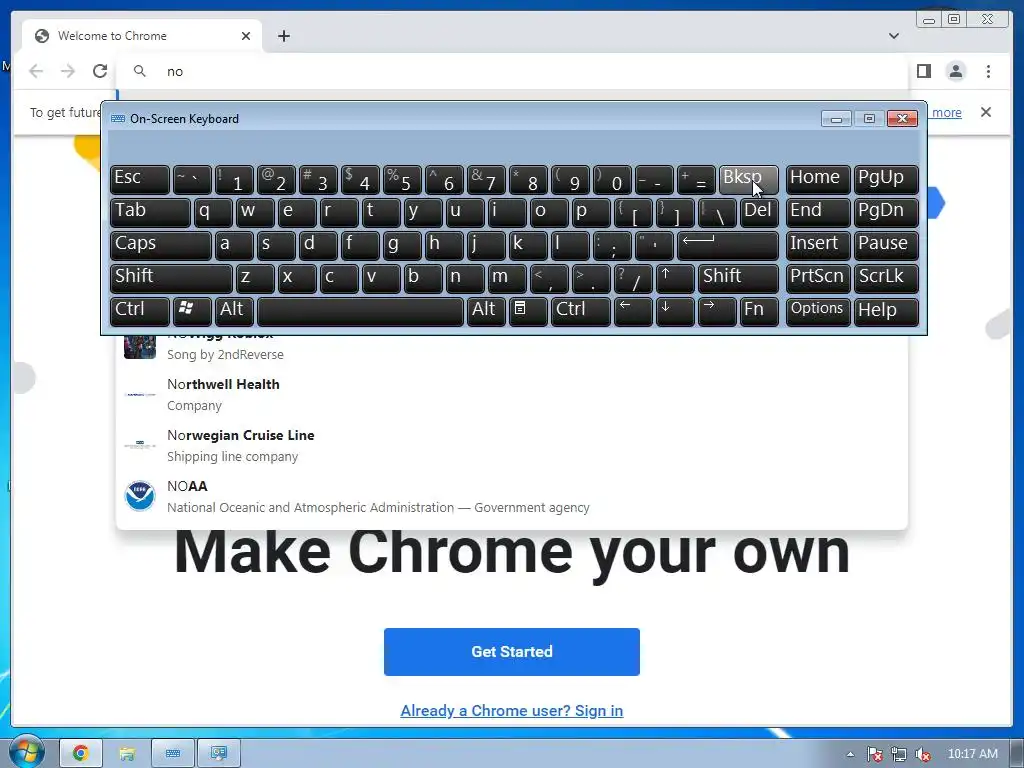Toggle the Caps key on on-screen keyboard

tap(161, 246)
